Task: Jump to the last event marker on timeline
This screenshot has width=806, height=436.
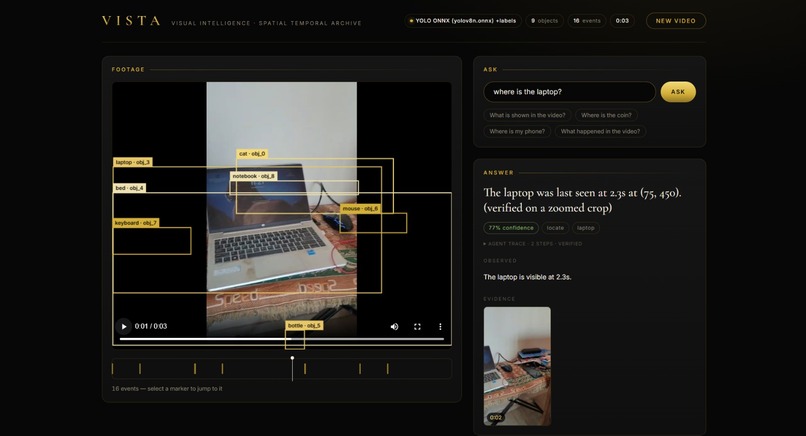Action: (388, 368)
